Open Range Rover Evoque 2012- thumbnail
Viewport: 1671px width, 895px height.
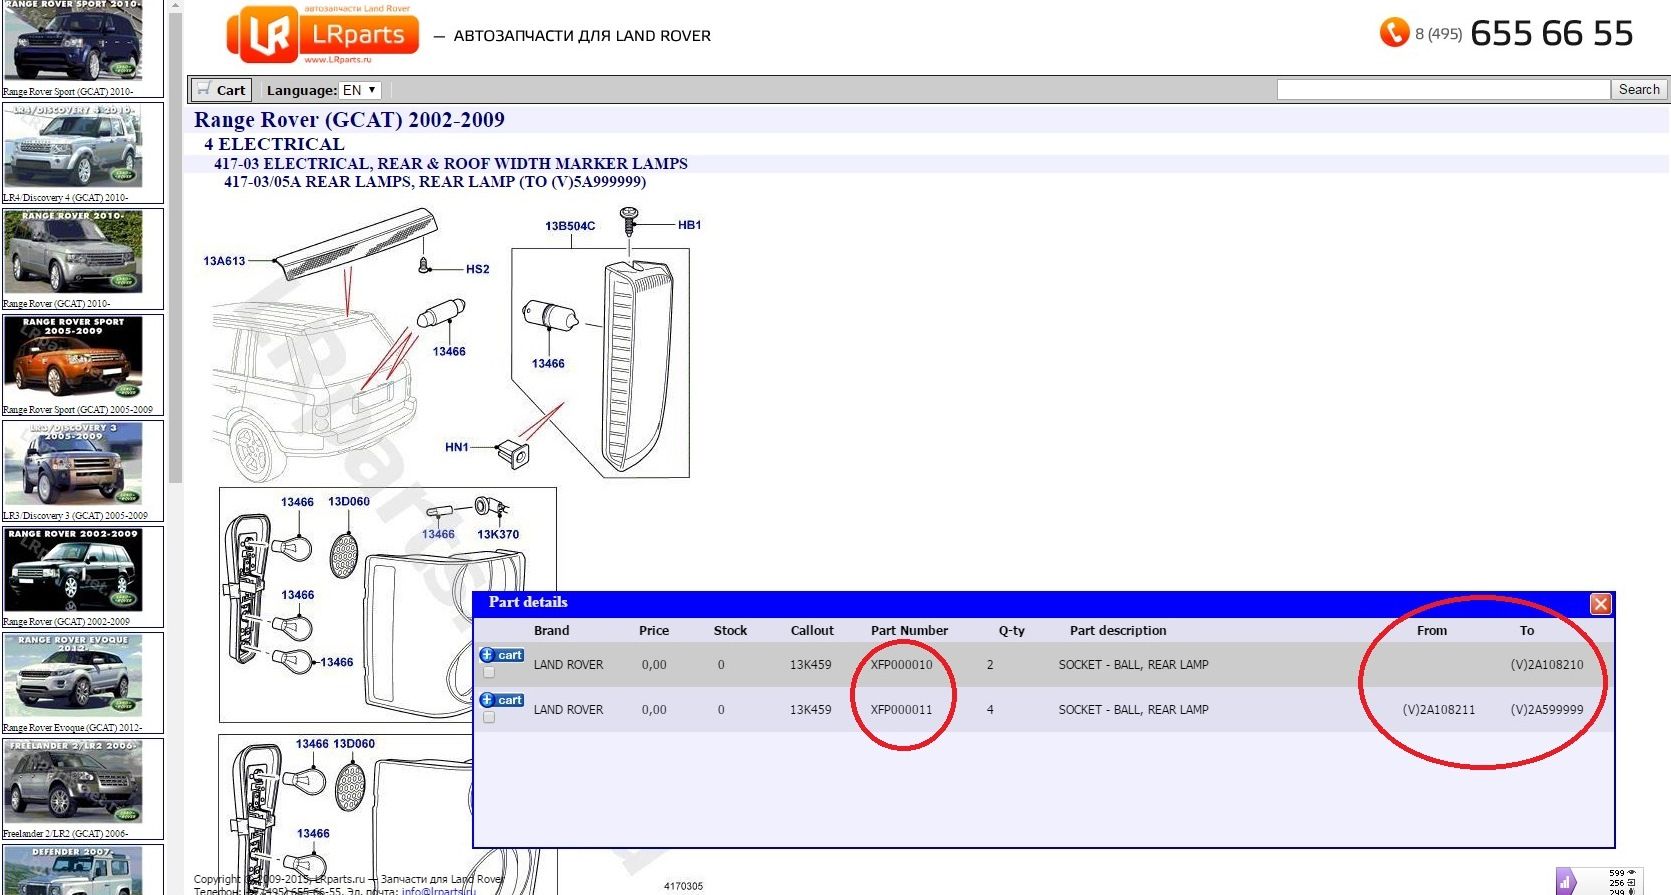(73, 677)
